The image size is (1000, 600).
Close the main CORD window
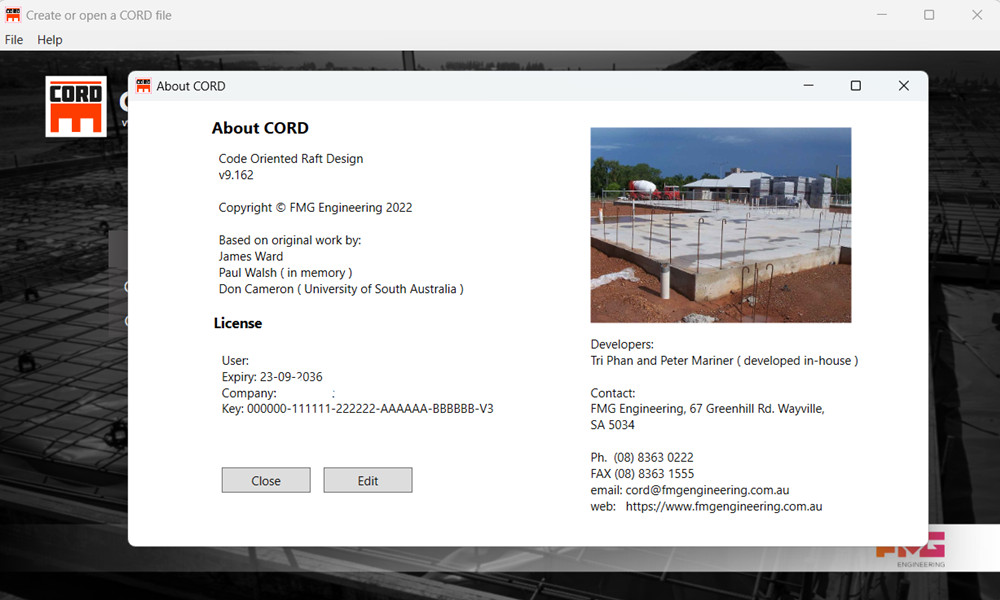coord(977,15)
